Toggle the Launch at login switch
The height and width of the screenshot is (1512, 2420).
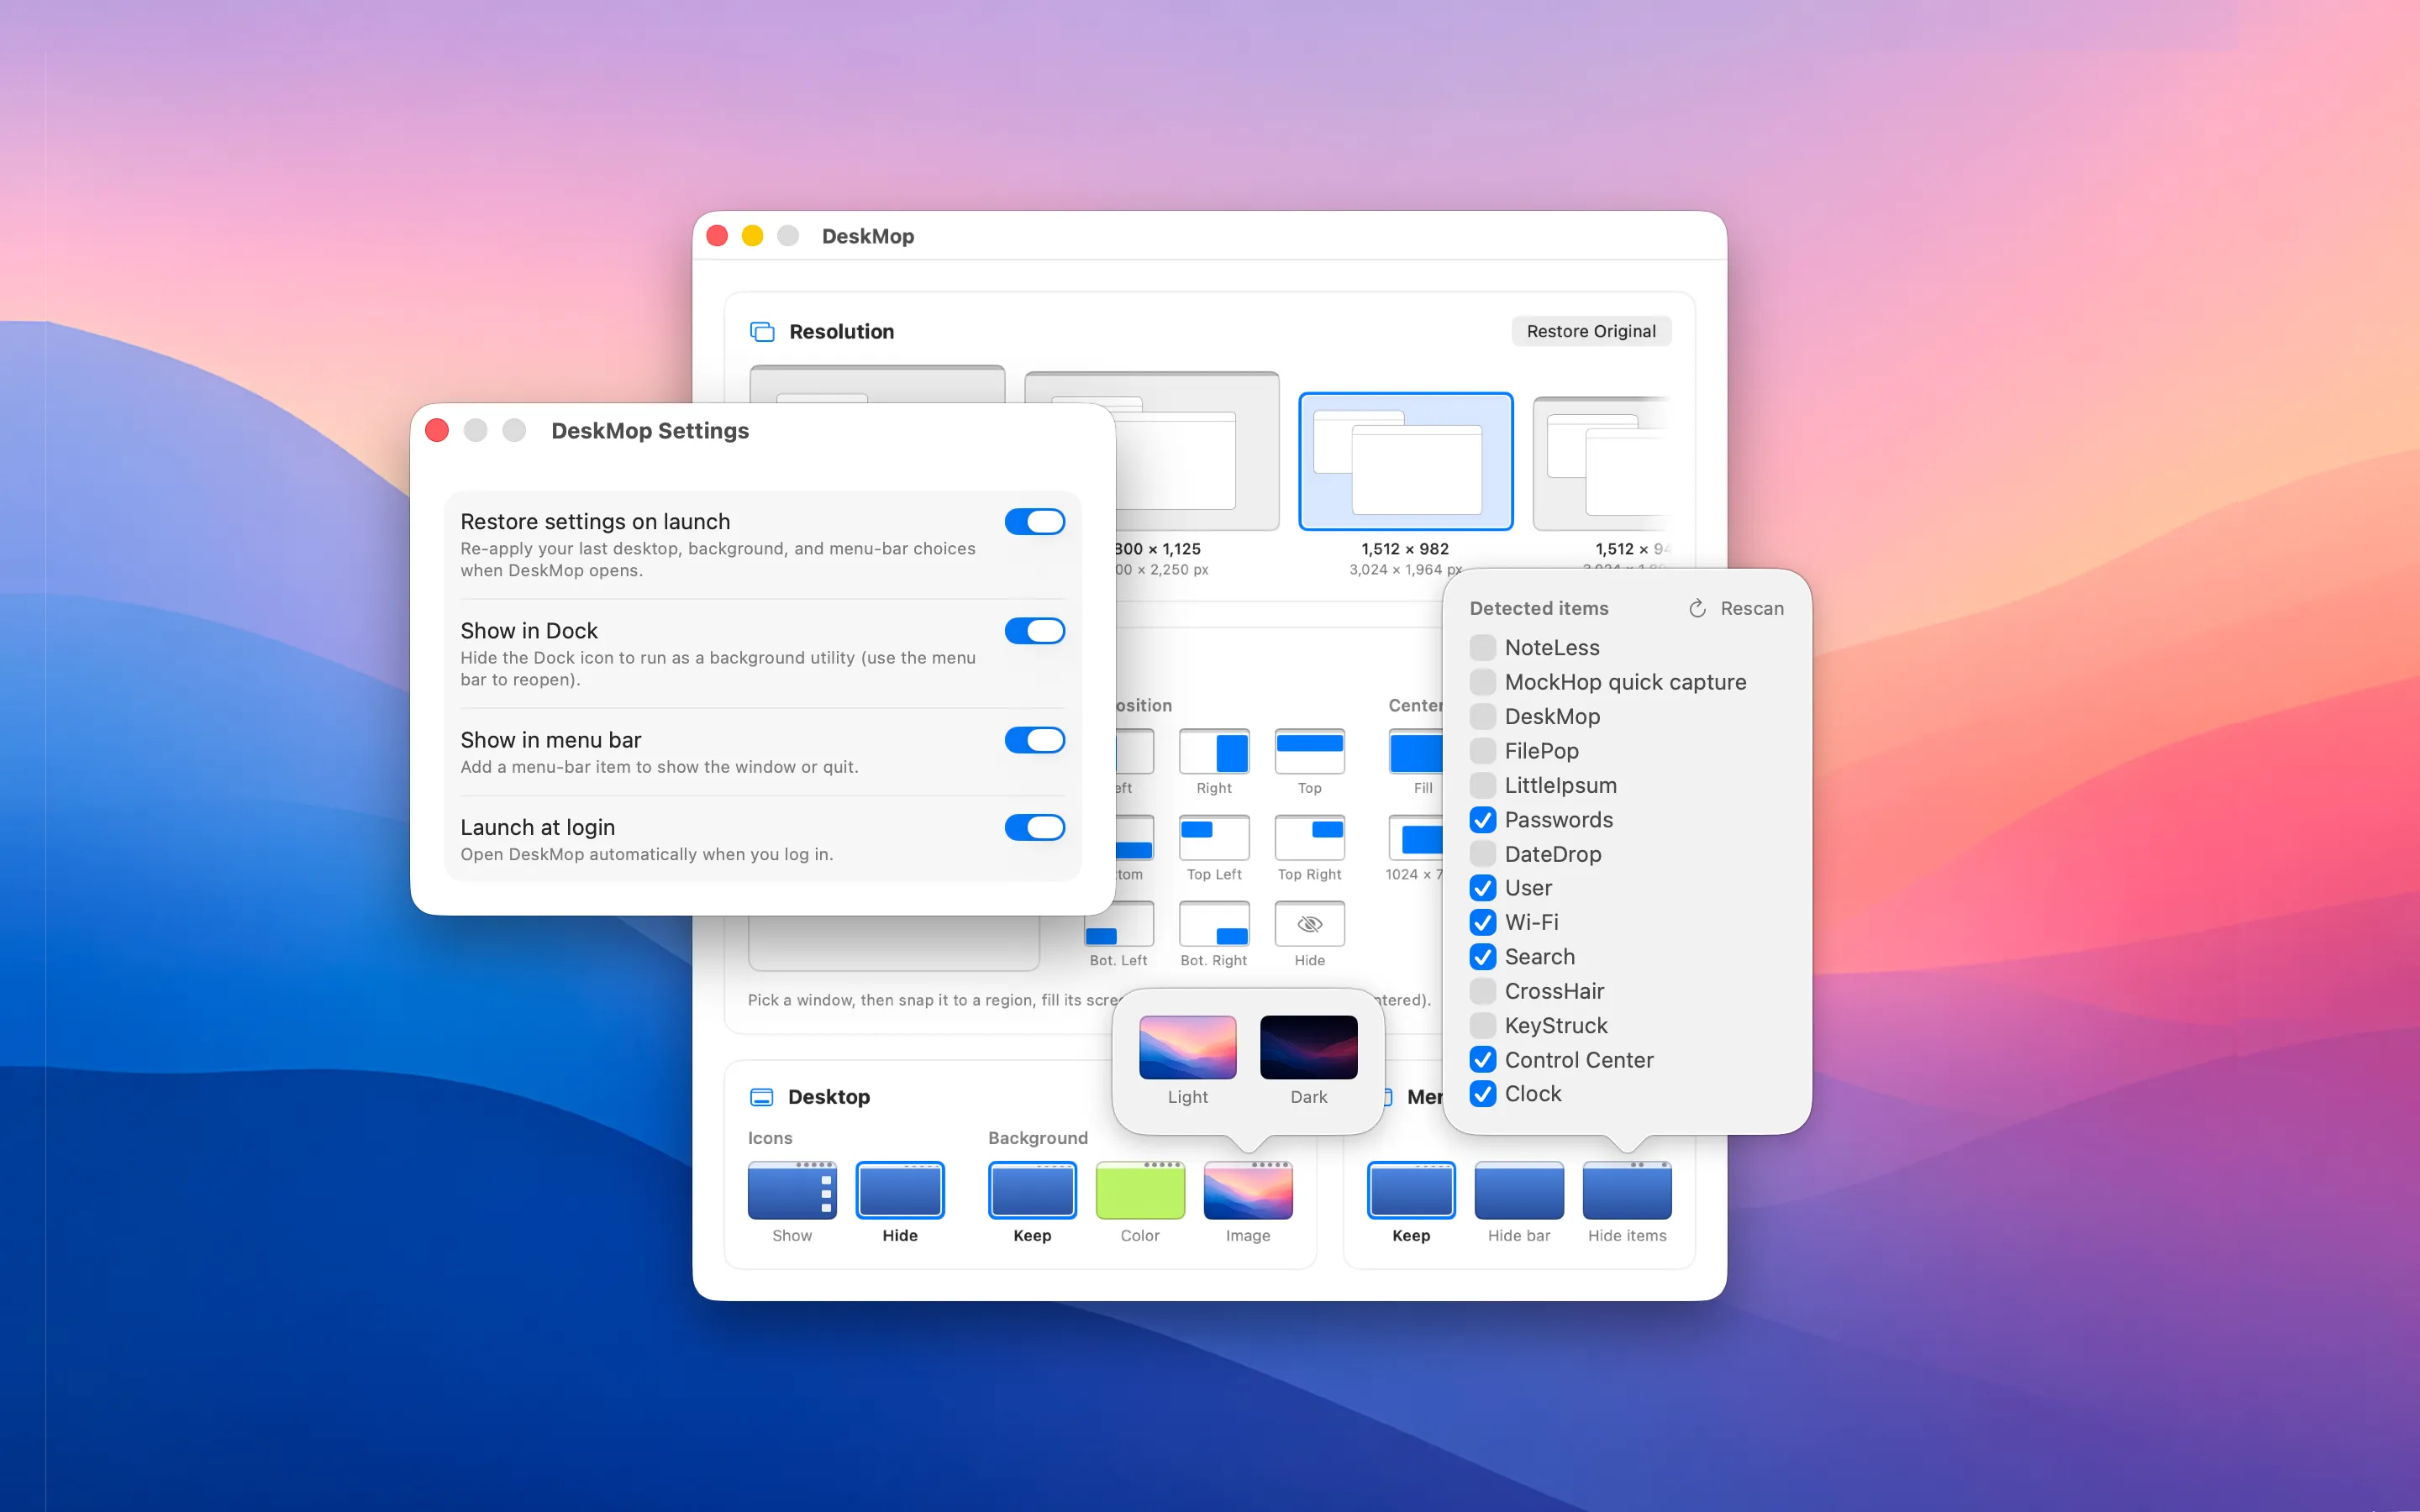click(1034, 827)
